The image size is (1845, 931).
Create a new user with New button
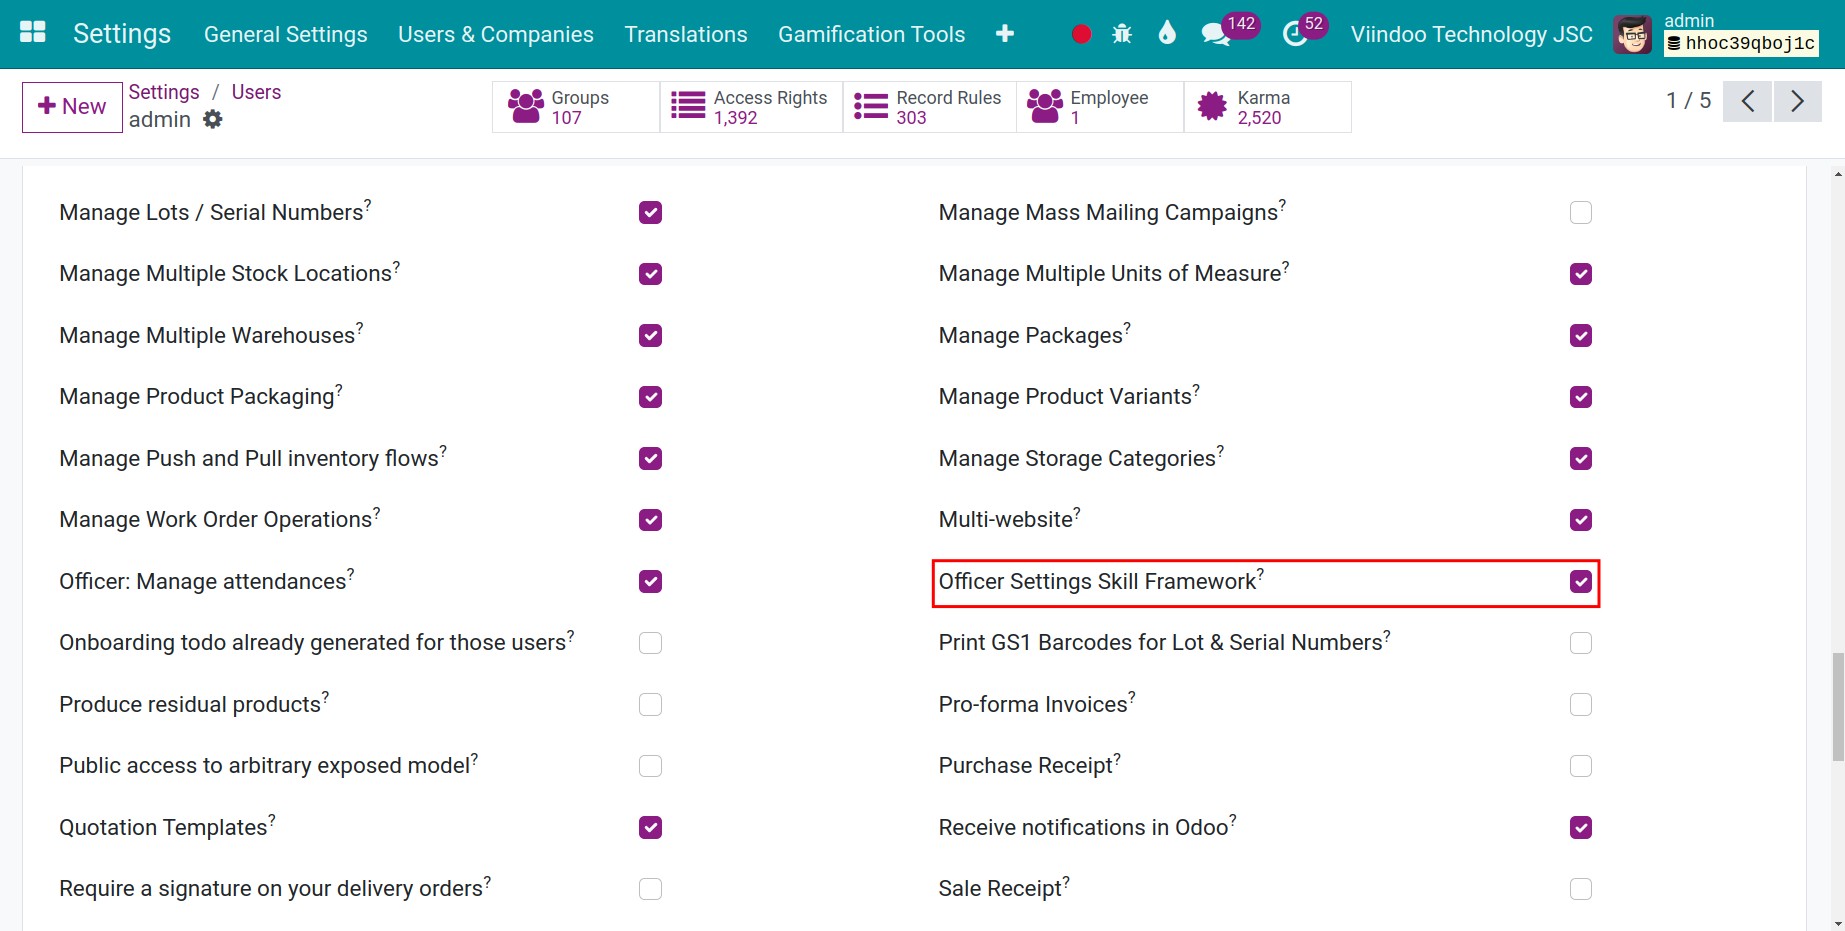pyautogui.click(x=72, y=107)
